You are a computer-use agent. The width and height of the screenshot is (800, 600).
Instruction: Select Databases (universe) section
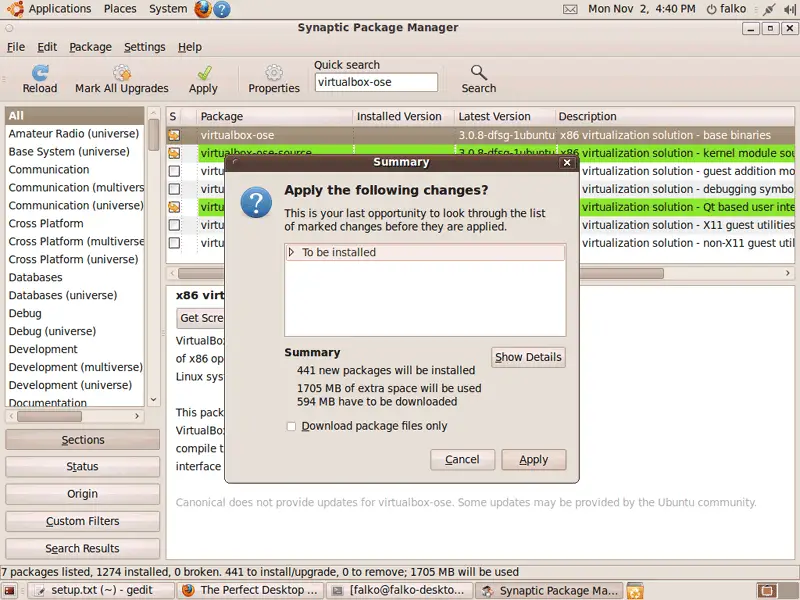[x=74, y=295]
